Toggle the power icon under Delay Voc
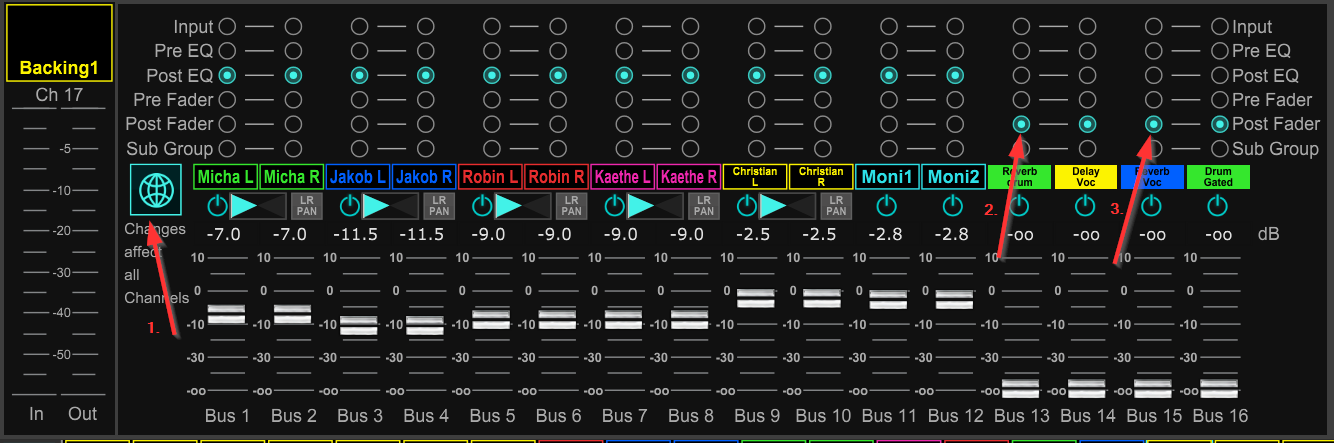Viewport: 1334px width, 443px height. click(1085, 206)
